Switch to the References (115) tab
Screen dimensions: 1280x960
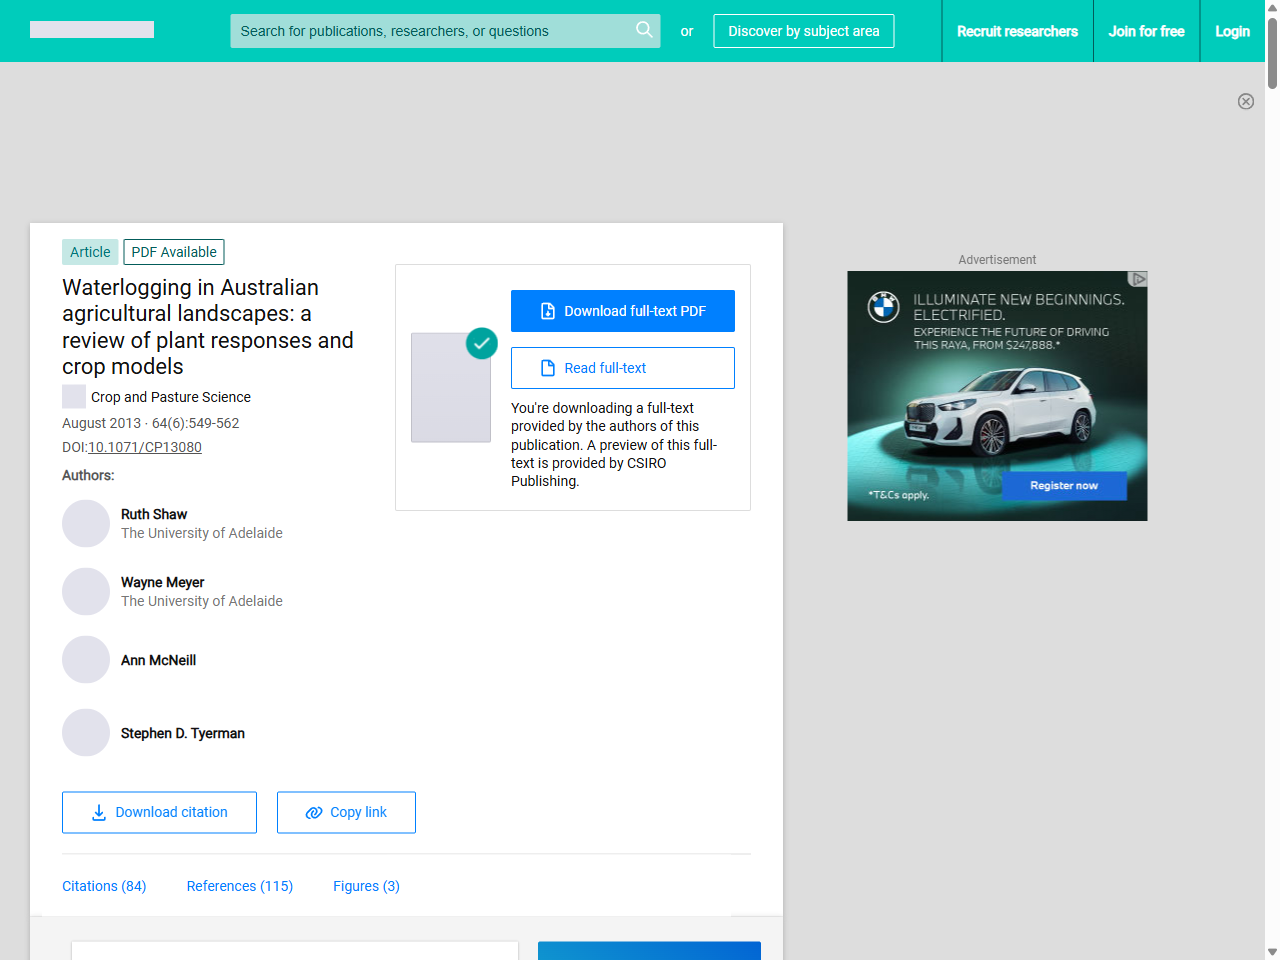[x=239, y=886]
